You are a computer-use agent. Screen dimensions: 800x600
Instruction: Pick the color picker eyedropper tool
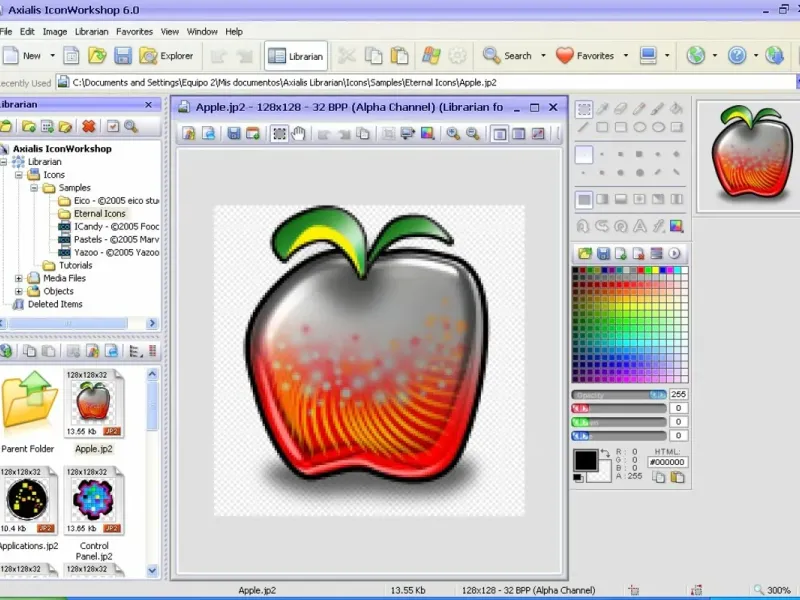603,109
